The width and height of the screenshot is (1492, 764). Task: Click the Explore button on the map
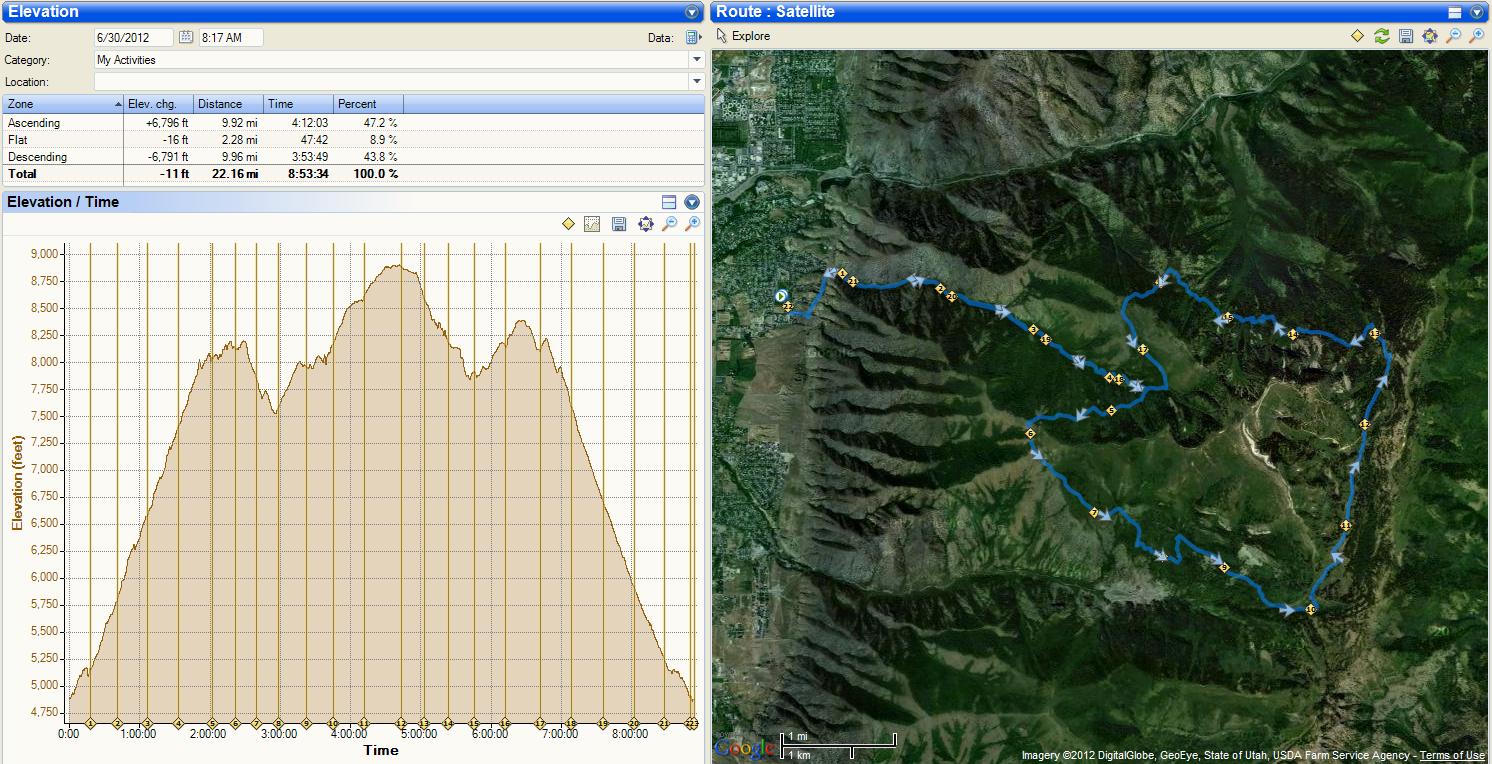tap(743, 36)
